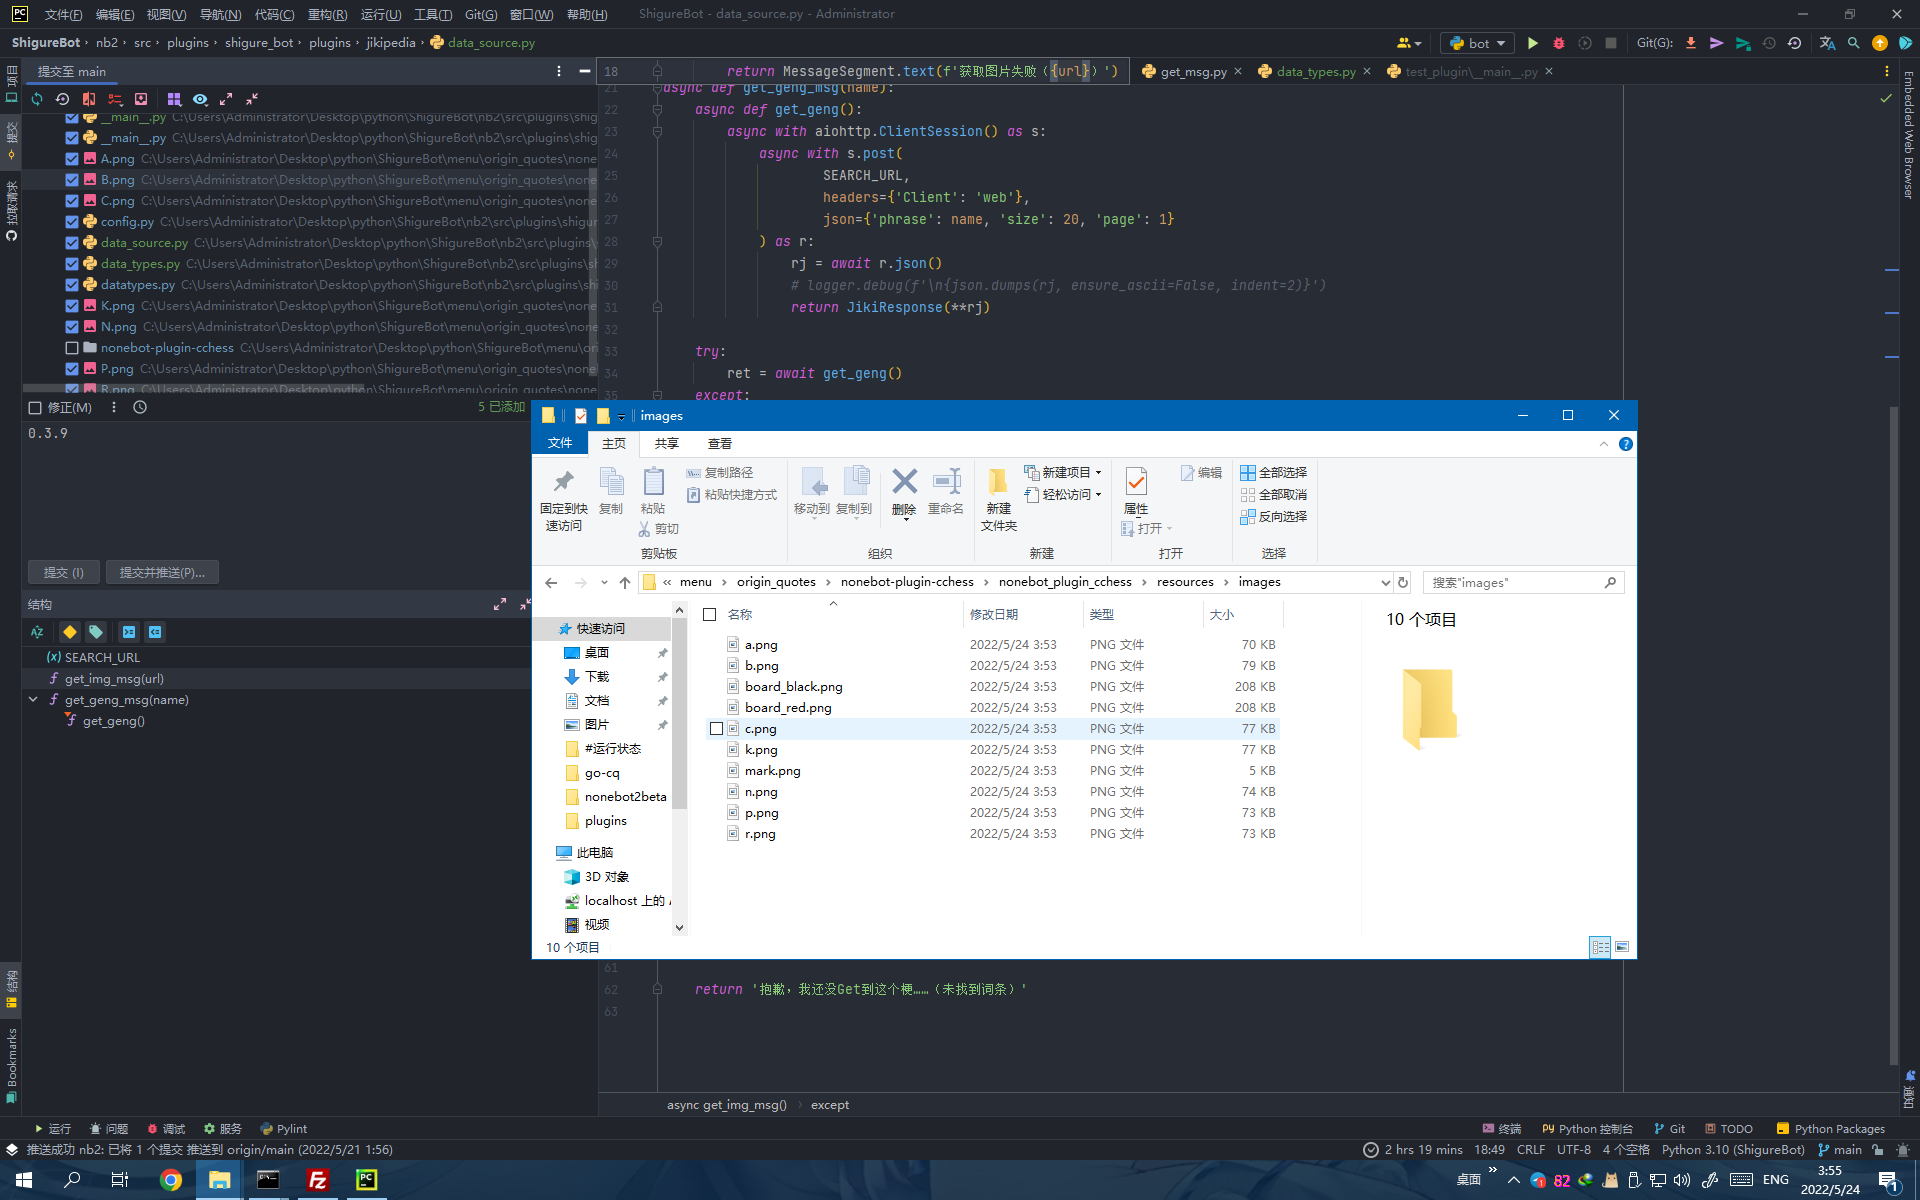Open the bot run configuration dropdown
Image resolution: width=1920 pixels, height=1200 pixels.
tap(1479, 43)
